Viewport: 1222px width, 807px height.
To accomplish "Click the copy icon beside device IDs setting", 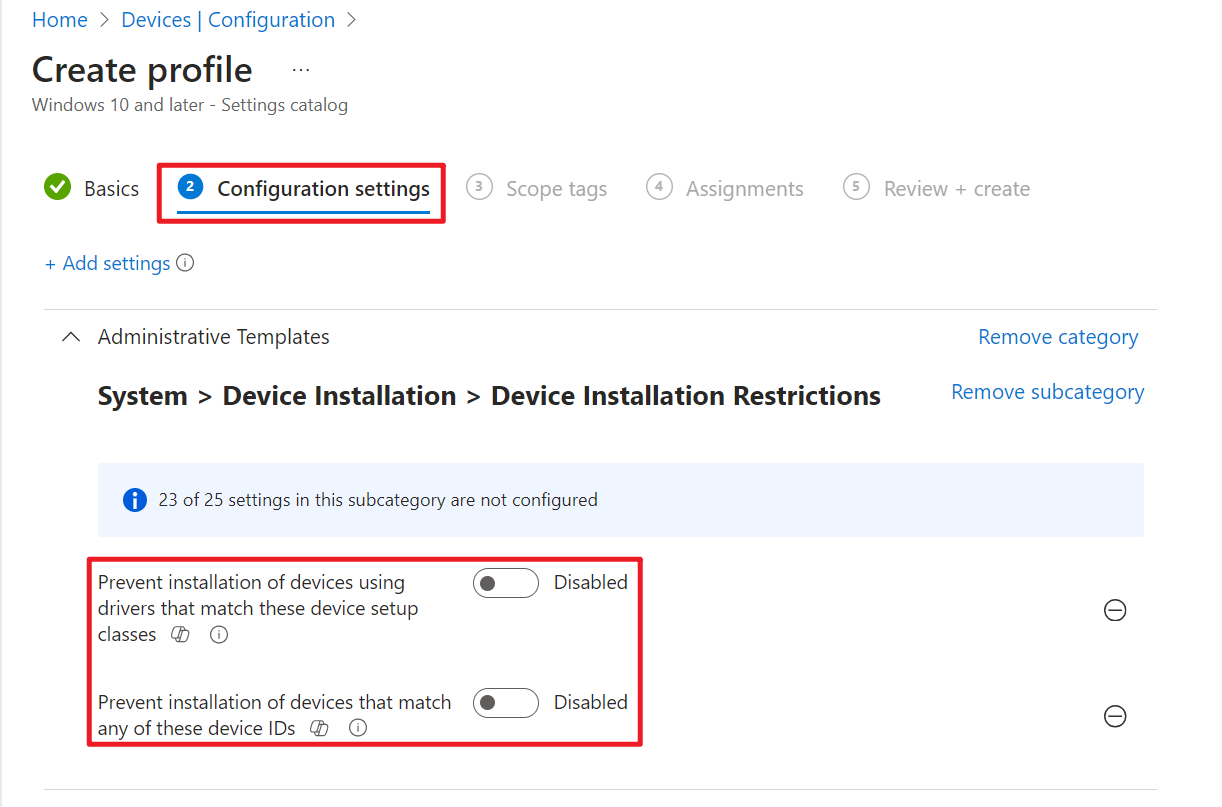I will point(319,728).
